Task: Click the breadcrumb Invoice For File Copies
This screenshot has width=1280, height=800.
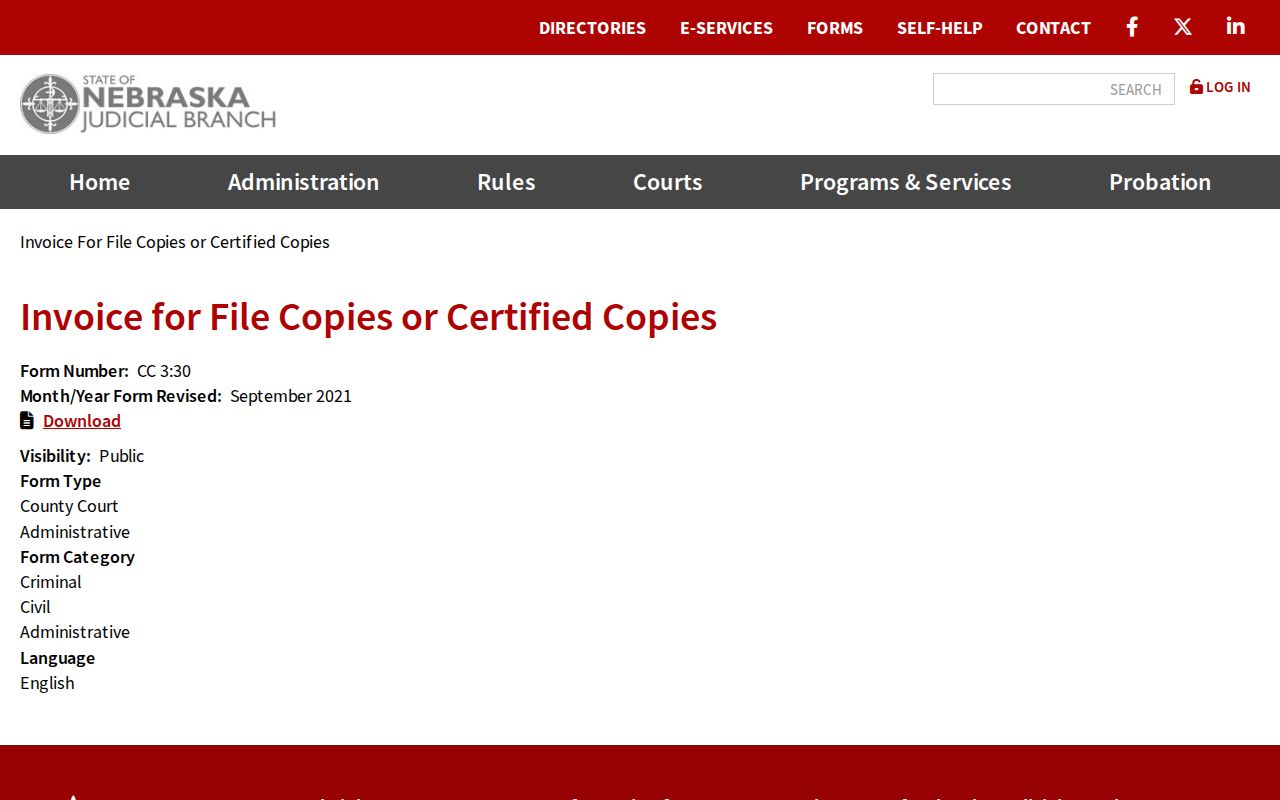Action: (x=175, y=242)
